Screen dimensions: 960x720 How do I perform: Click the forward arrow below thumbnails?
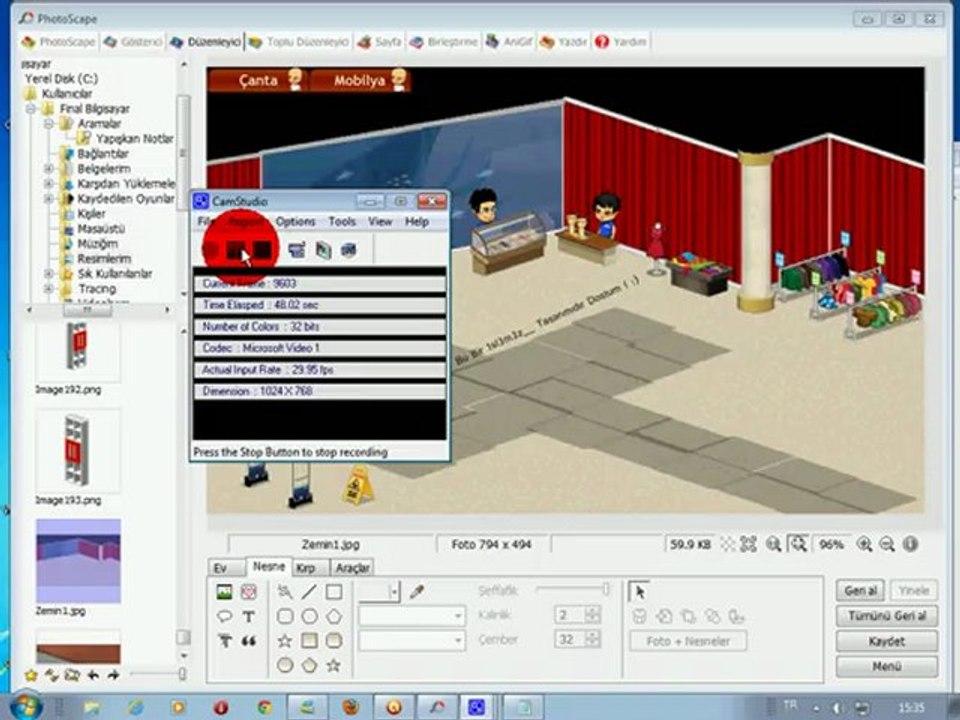click(x=113, y=675)
